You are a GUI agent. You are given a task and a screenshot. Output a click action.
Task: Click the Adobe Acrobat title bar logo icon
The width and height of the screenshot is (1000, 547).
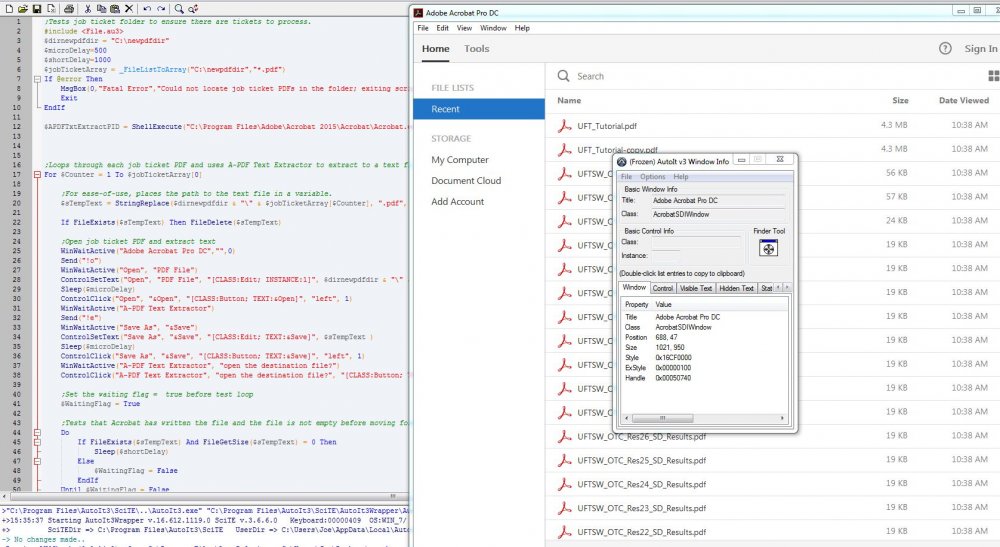point(418,13)
